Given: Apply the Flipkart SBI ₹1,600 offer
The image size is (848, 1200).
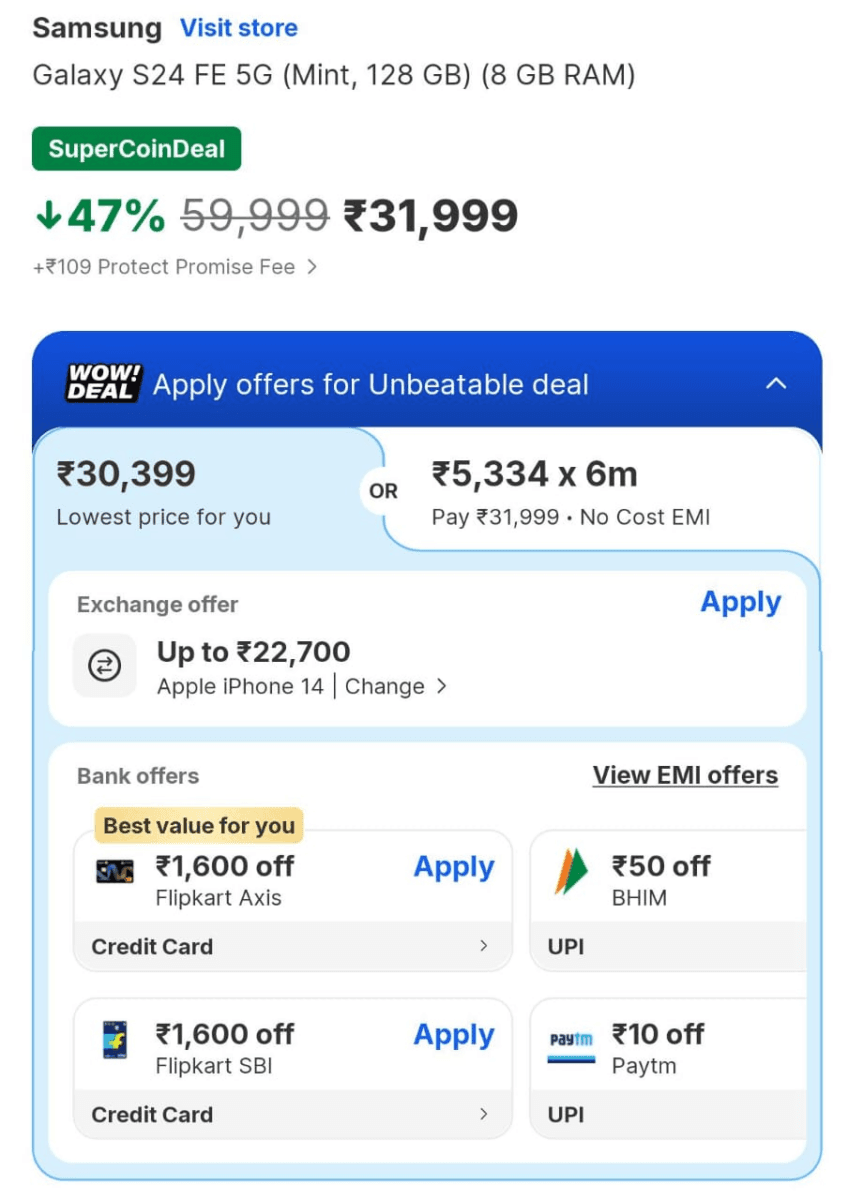Looking at the screenshot, I should pos(454,1035).
